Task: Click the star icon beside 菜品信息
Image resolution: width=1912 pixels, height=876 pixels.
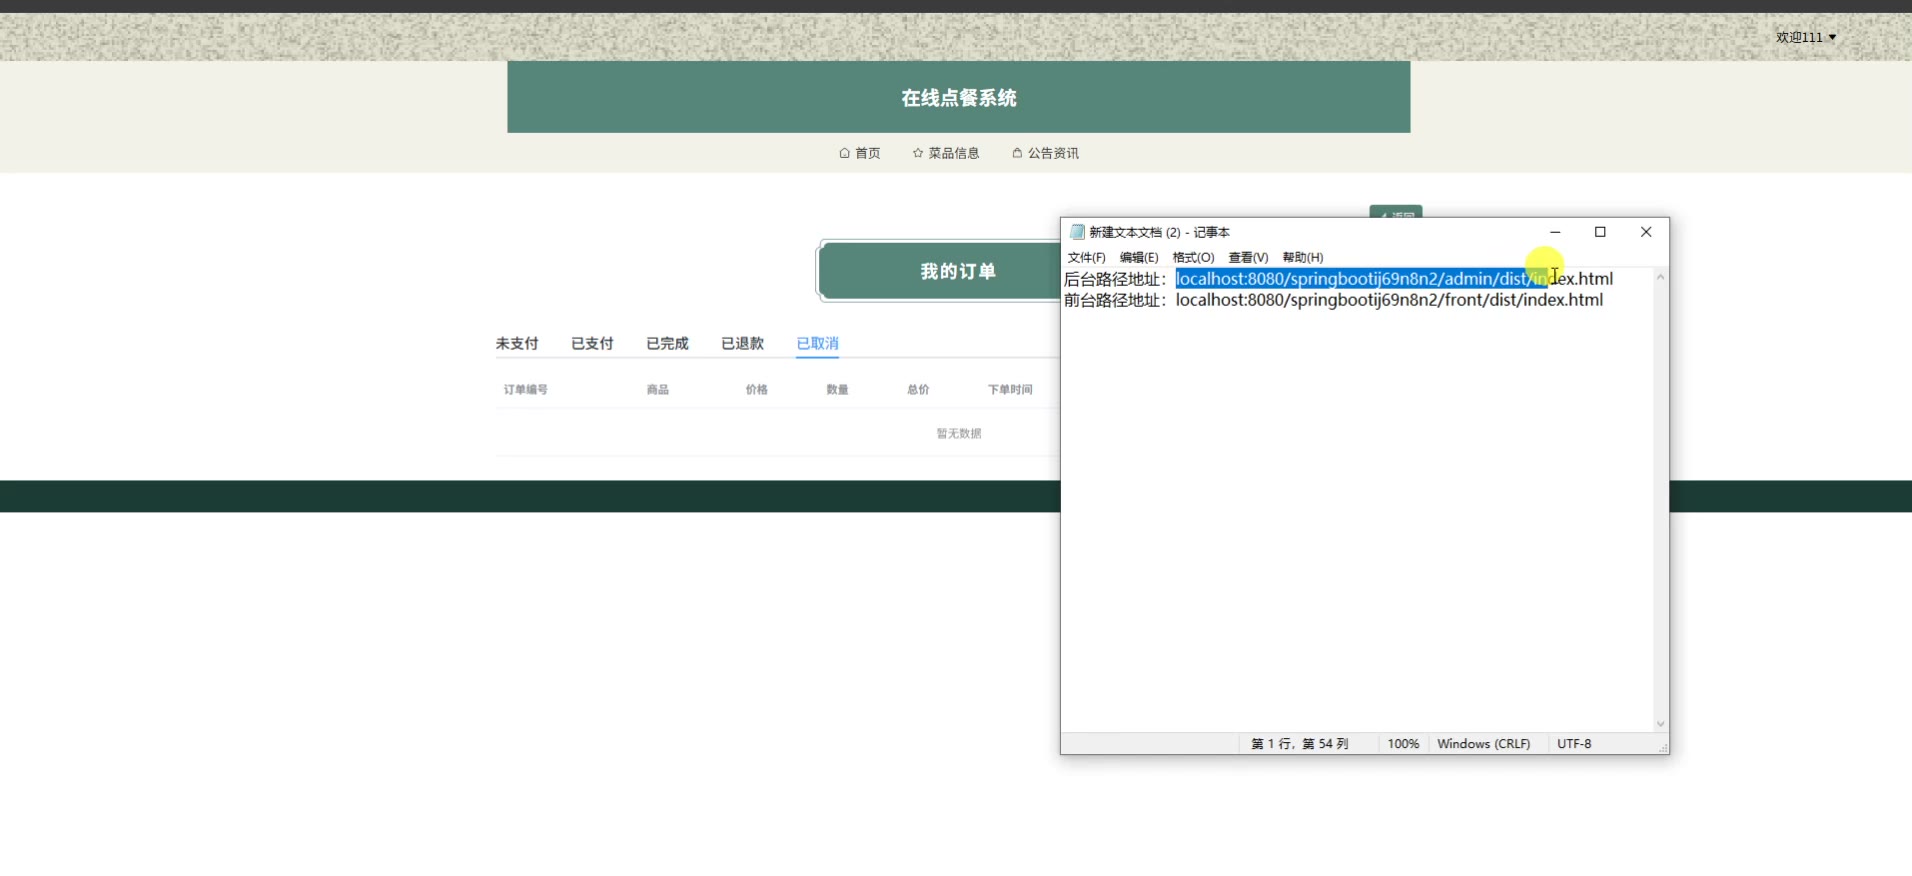Action: click(x=917, y=153)
